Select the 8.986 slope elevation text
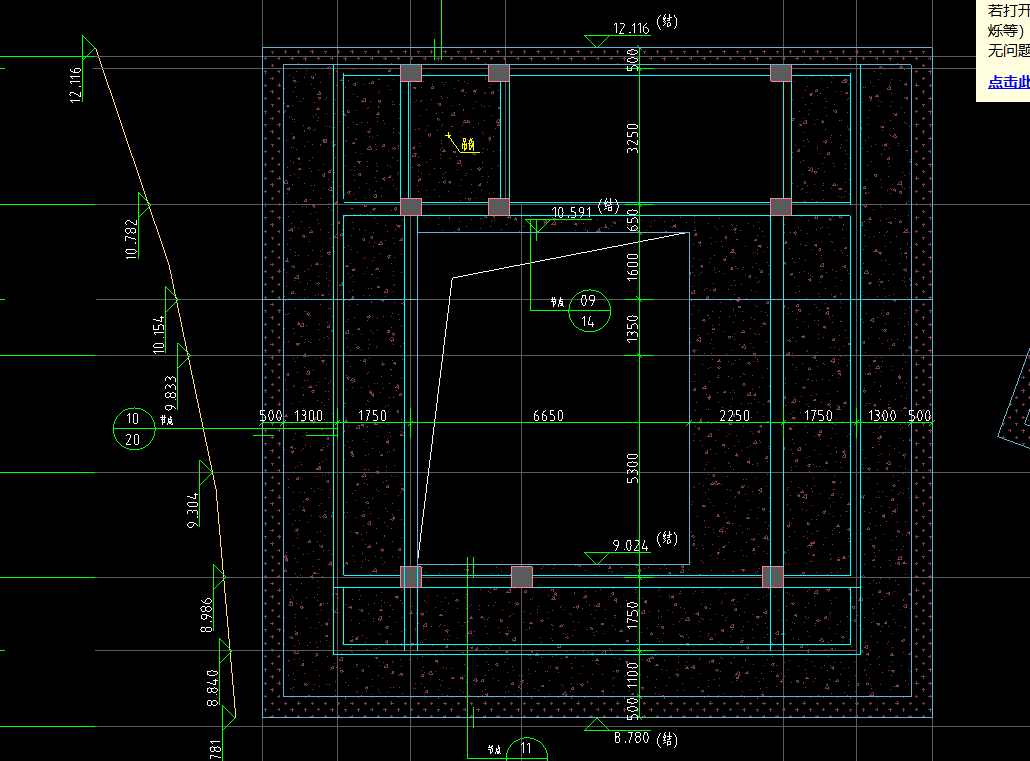1030x761 pixels. [x=206, y=614]
